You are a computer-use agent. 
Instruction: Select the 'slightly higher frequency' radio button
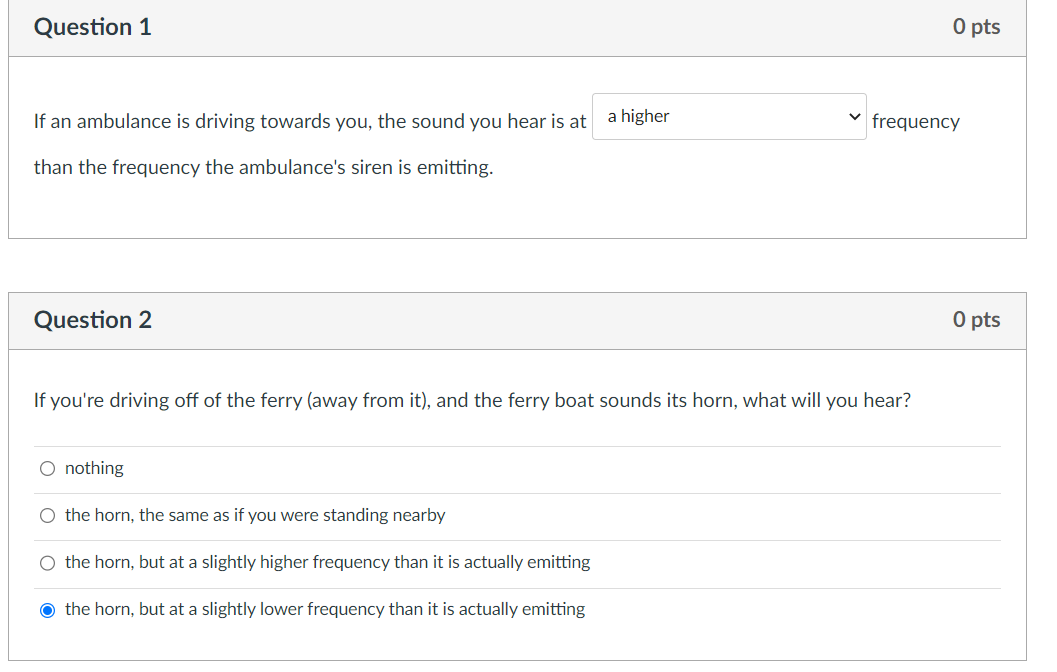click(47, 563)
